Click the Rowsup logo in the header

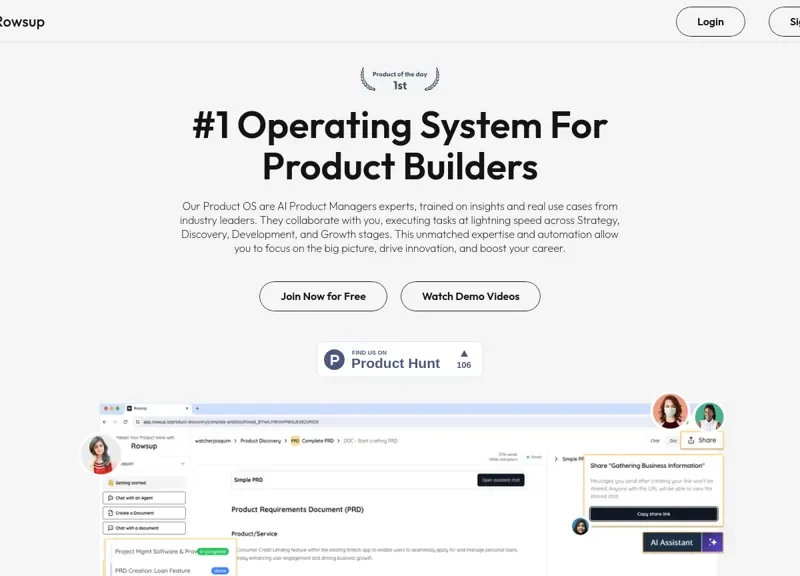(x=22, y=22)
